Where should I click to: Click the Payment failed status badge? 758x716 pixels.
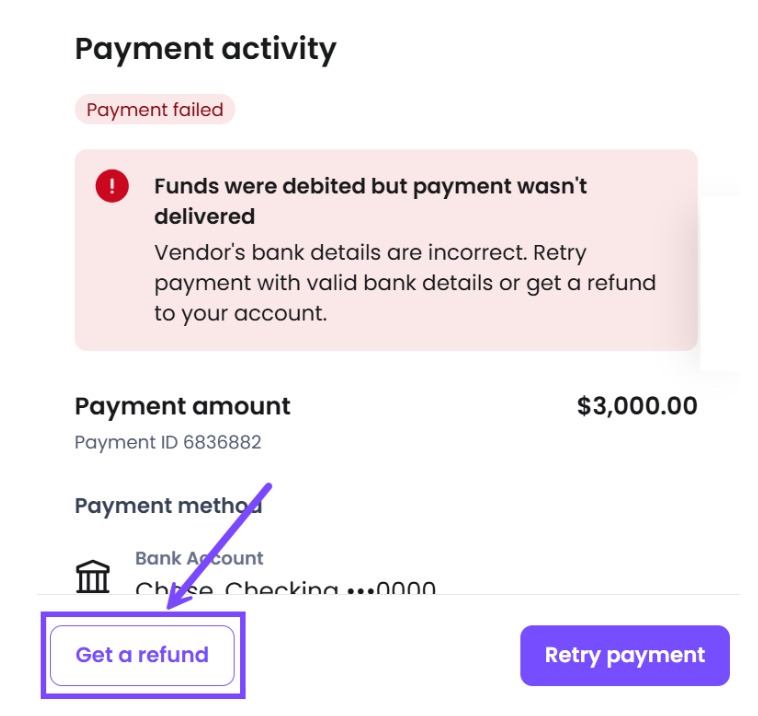coord(155,109)
